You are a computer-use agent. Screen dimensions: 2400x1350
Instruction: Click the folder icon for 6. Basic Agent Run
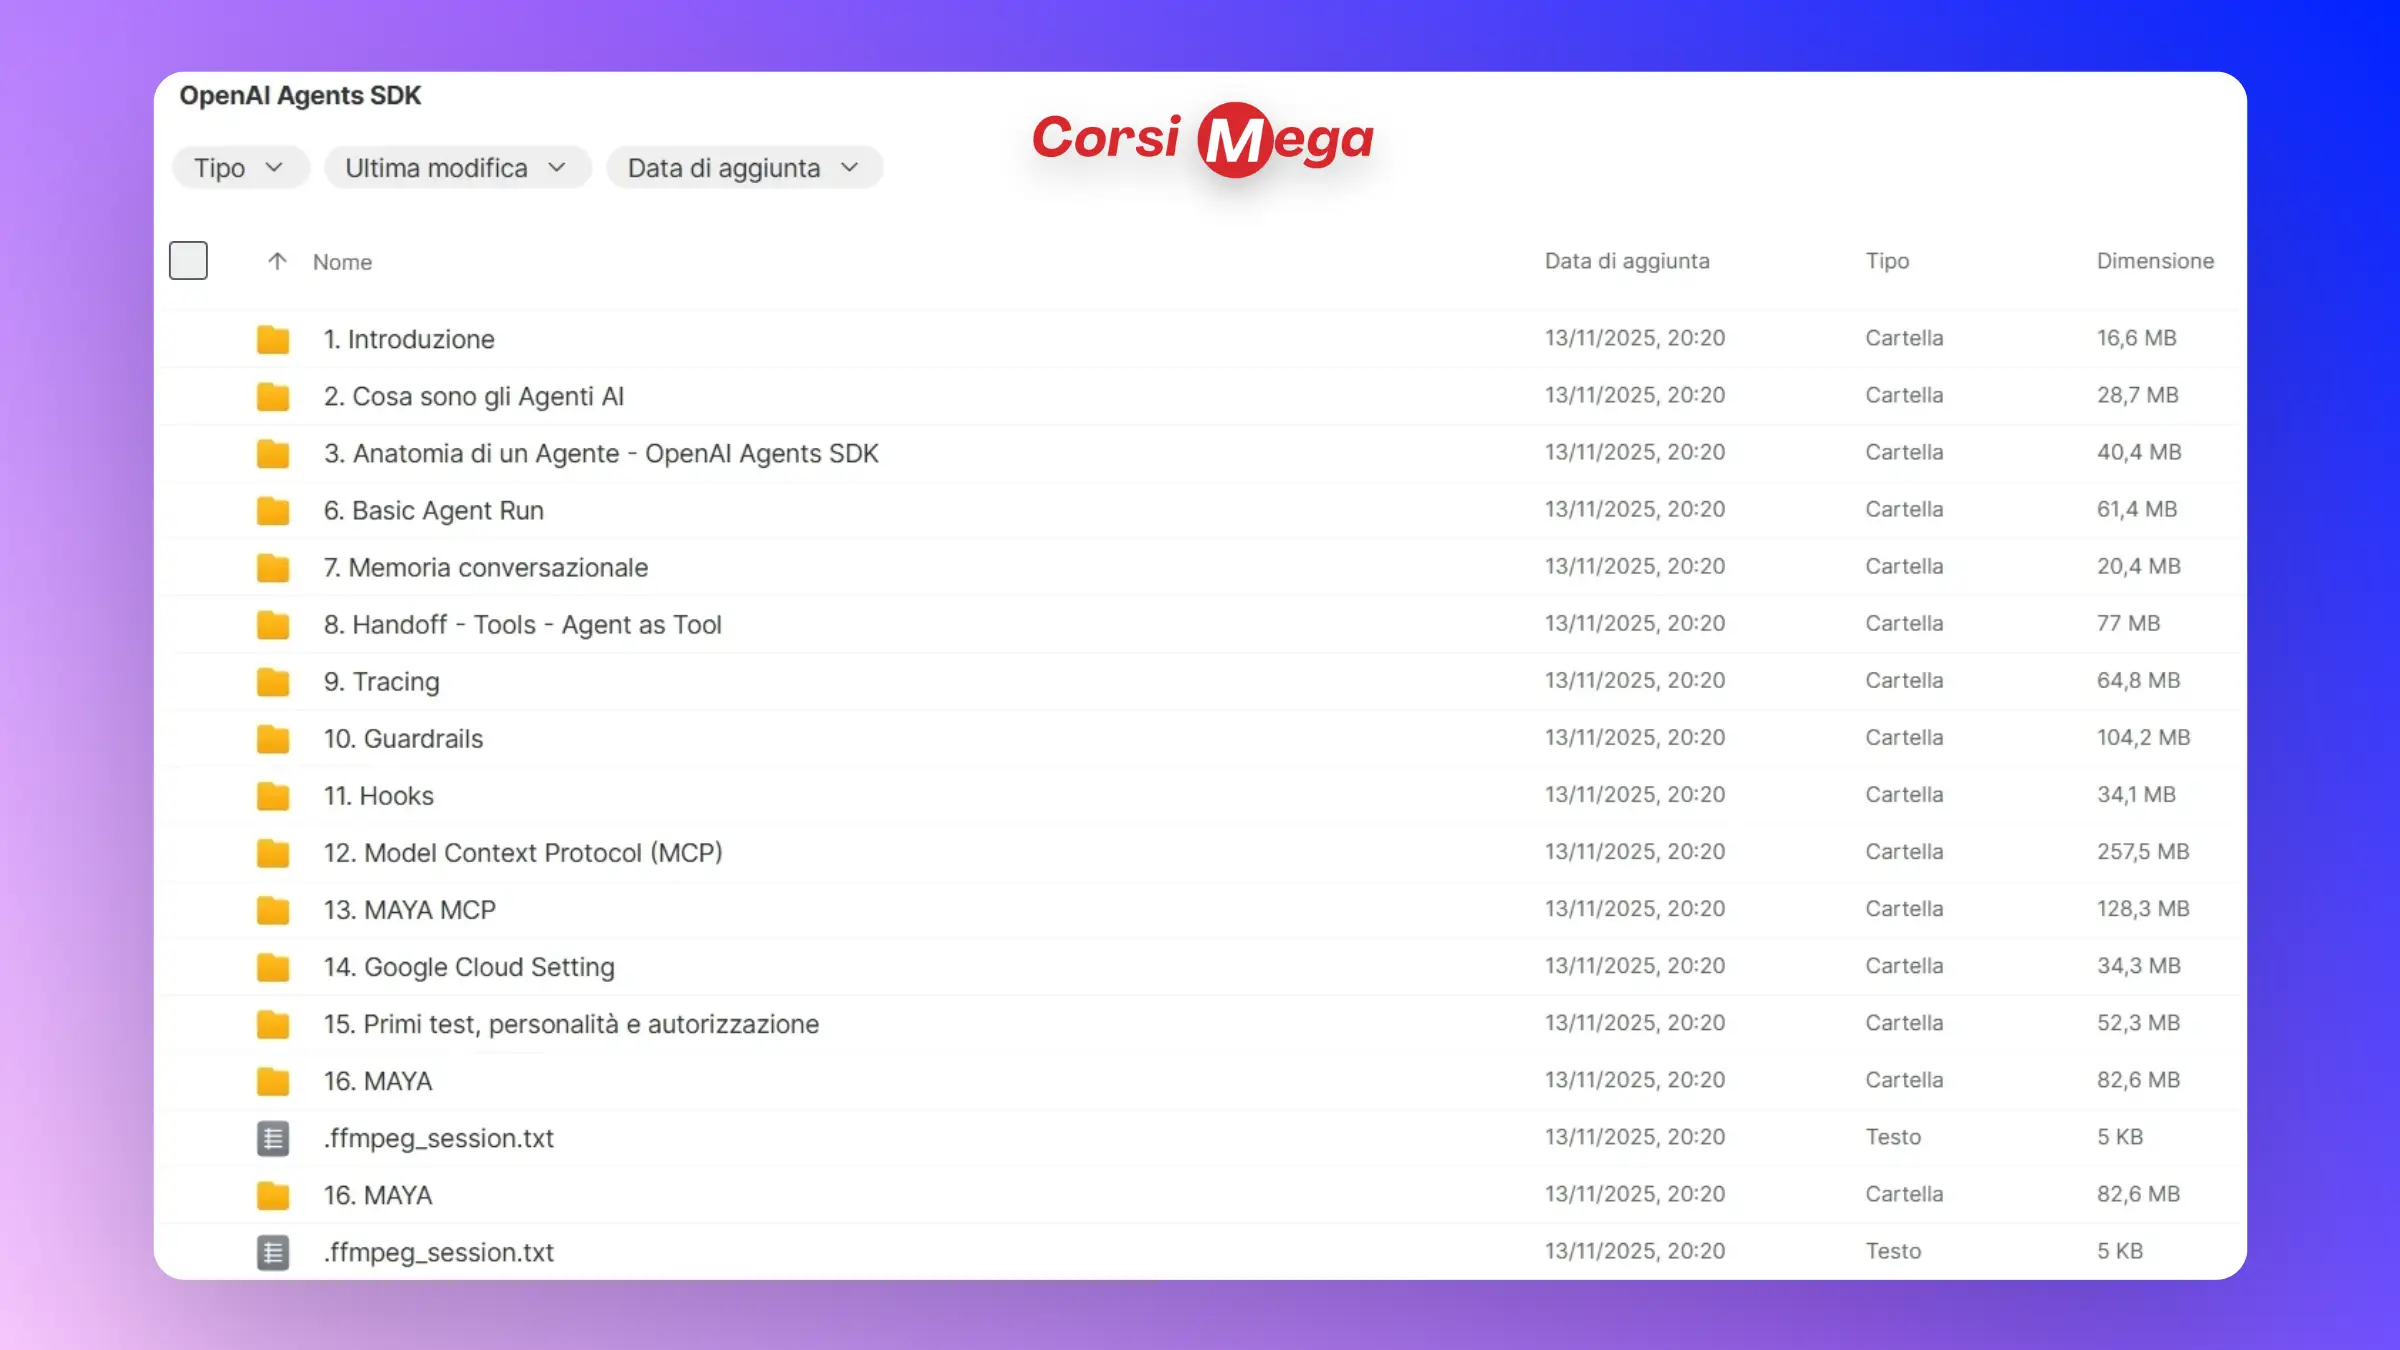click(x=272, y=511)
